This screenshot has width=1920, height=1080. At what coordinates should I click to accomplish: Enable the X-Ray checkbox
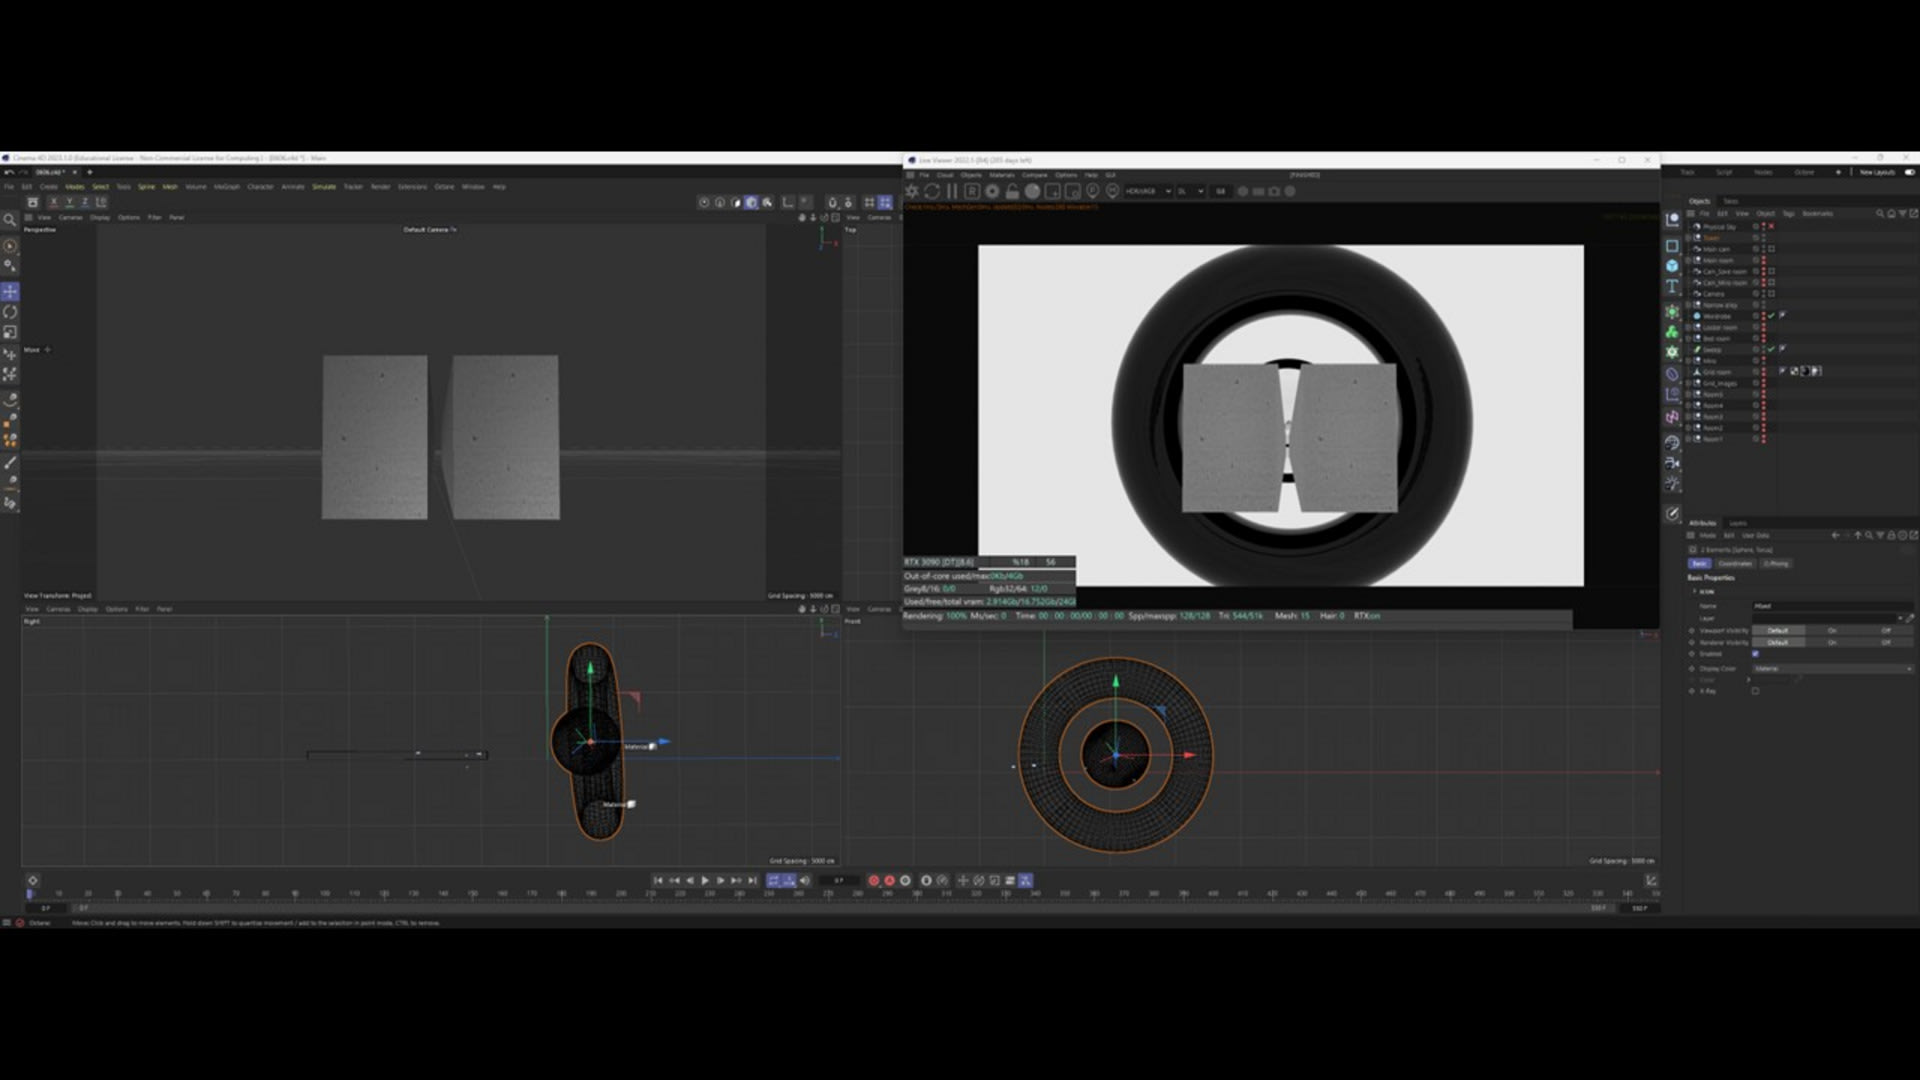pyautogui.click(x=1756, y=691)
